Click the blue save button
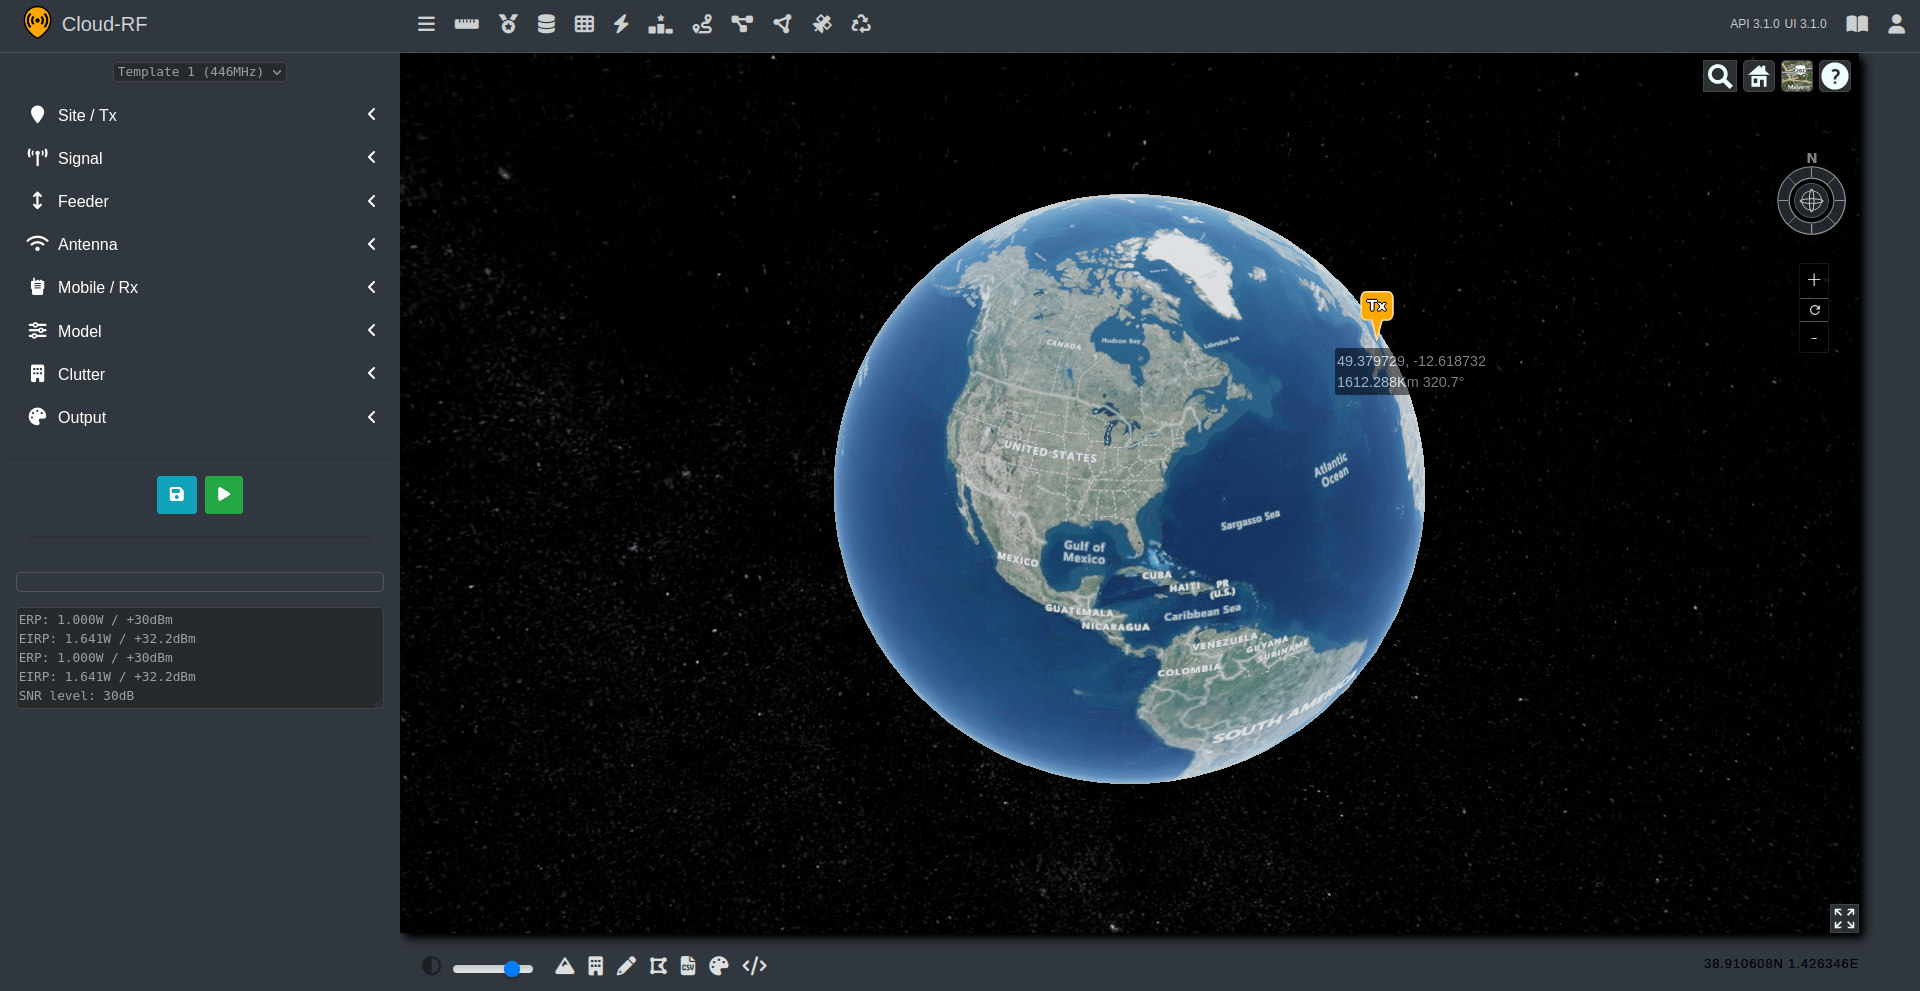Viewport: 1920px width, 991px height. pos(177,494)
